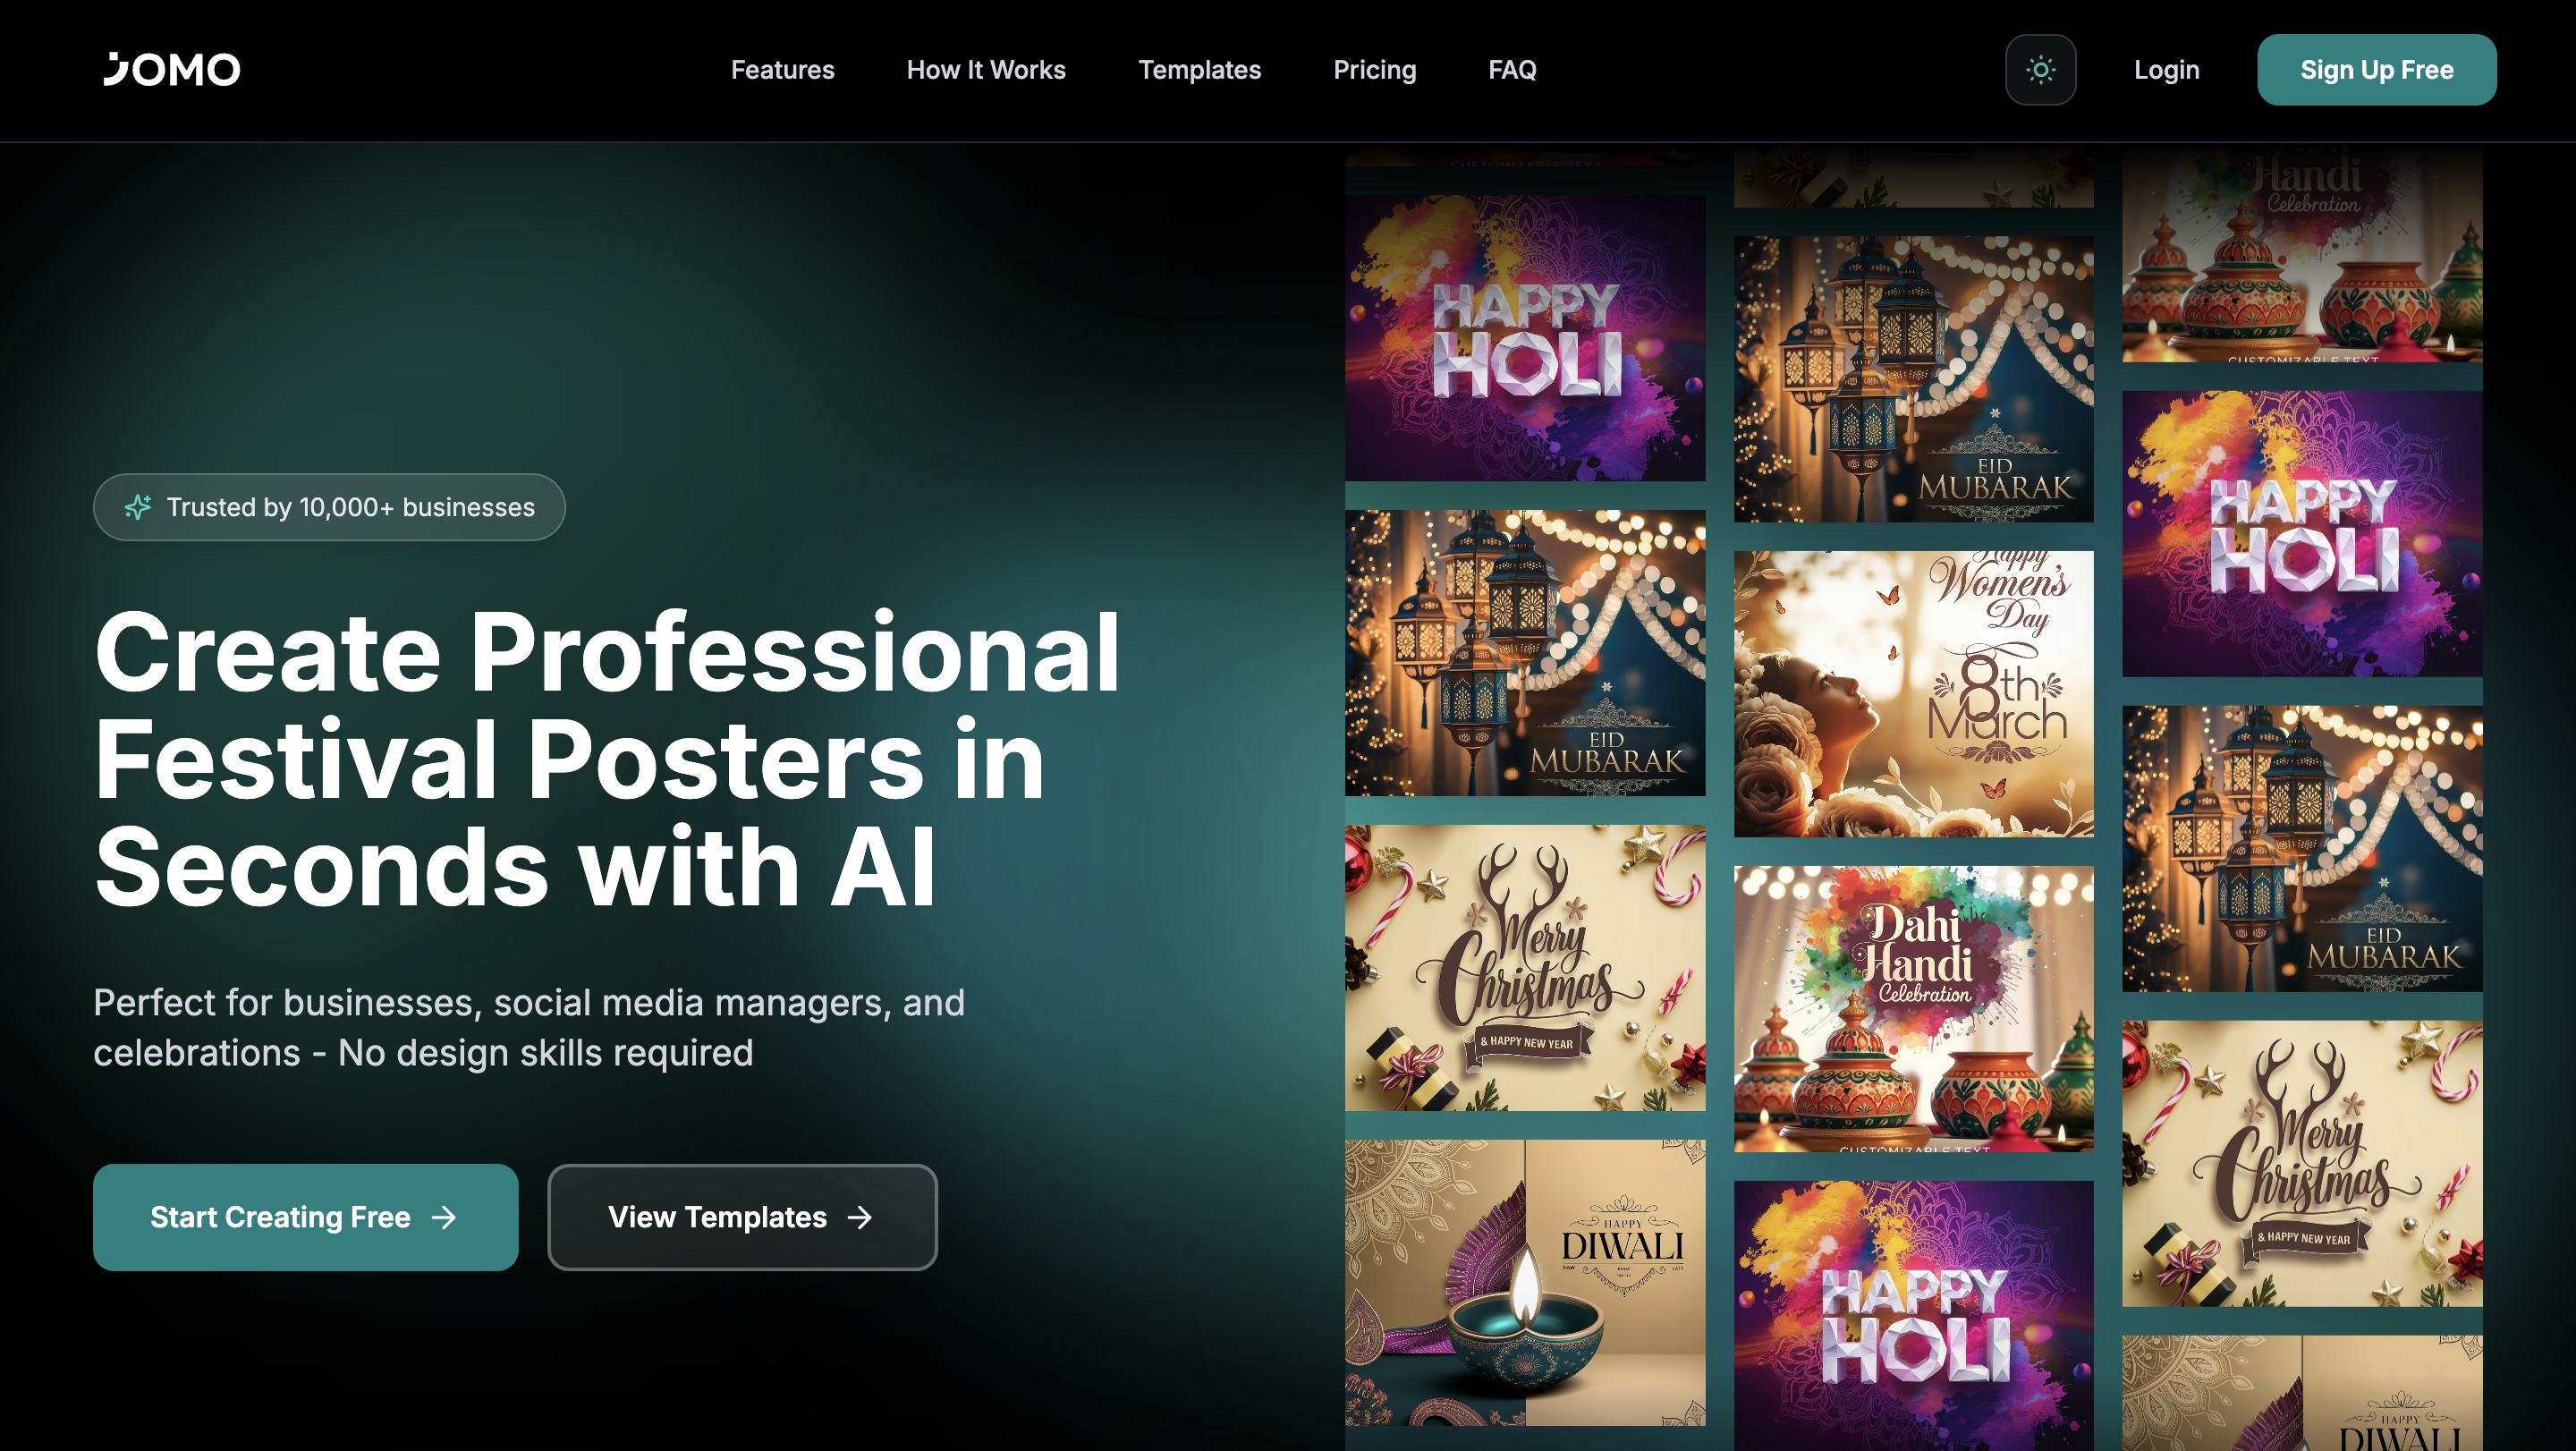Toggle the light/dark theme sun icon

[x=2040, y=70]
